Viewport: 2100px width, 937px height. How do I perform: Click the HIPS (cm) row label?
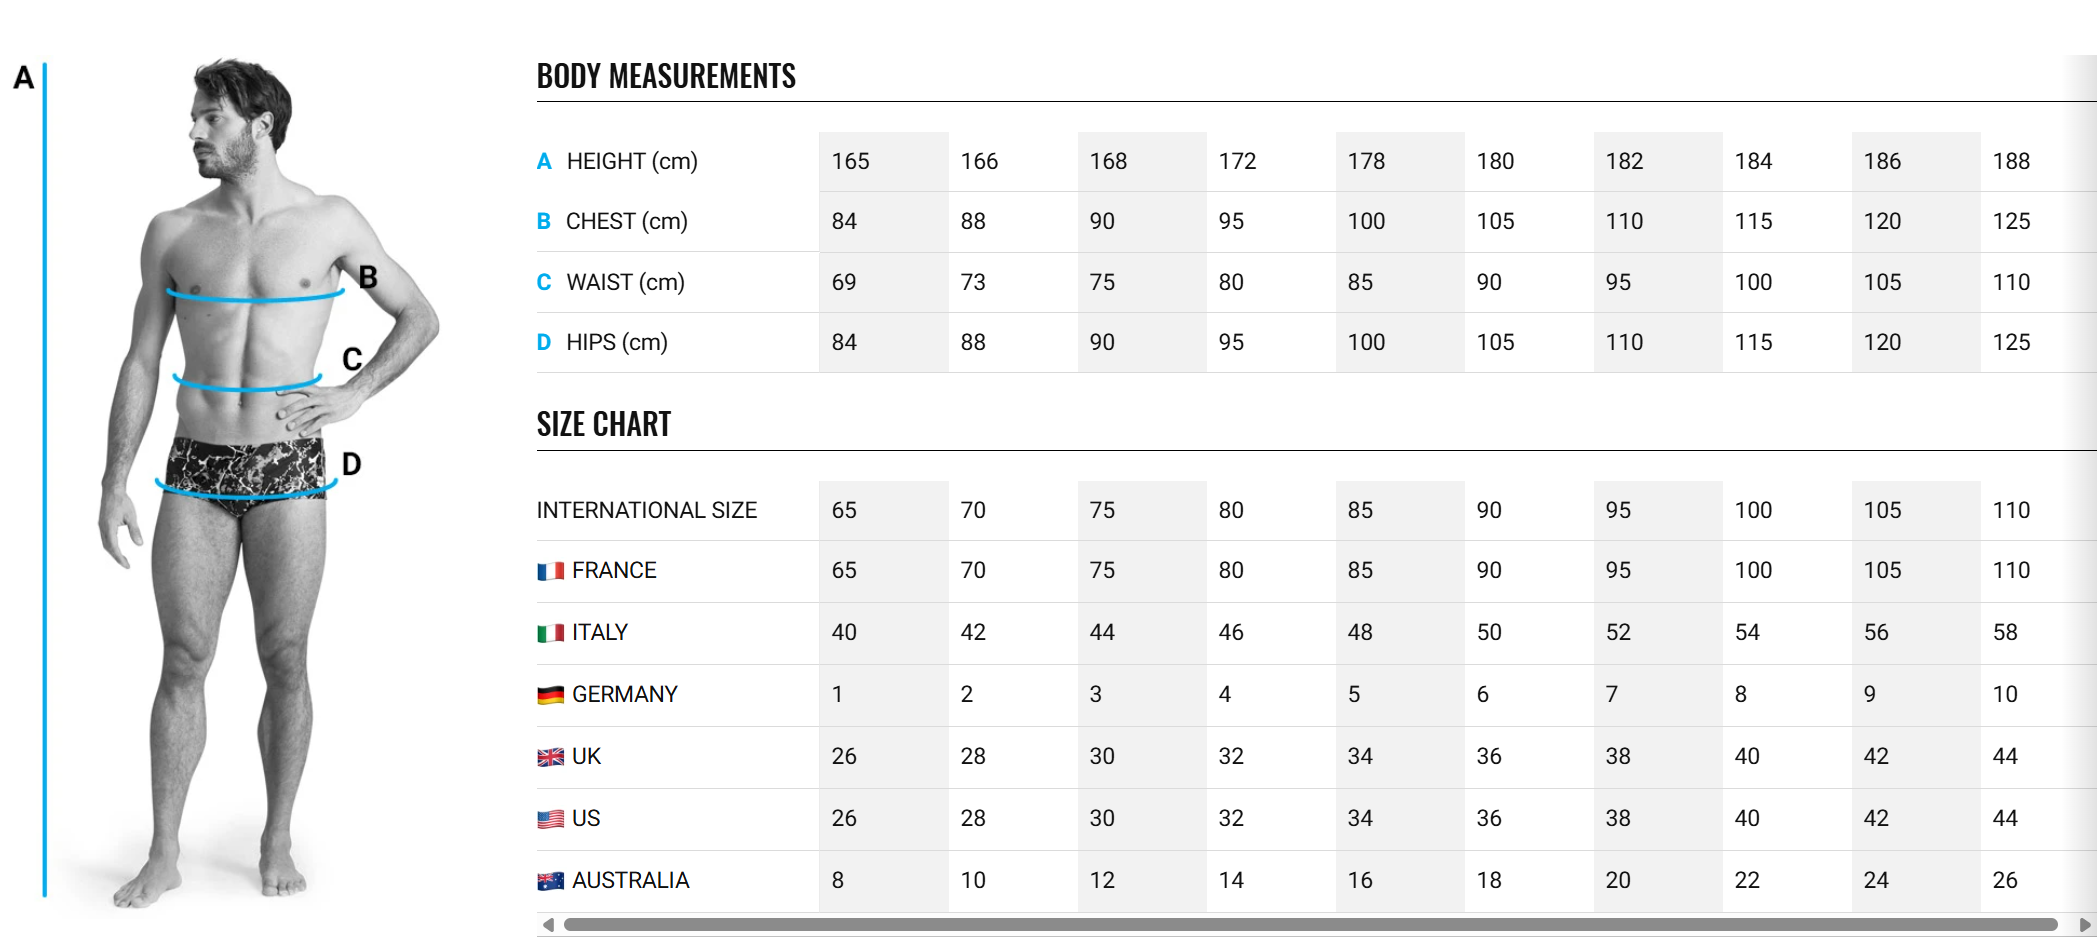(x=616, y=342)
